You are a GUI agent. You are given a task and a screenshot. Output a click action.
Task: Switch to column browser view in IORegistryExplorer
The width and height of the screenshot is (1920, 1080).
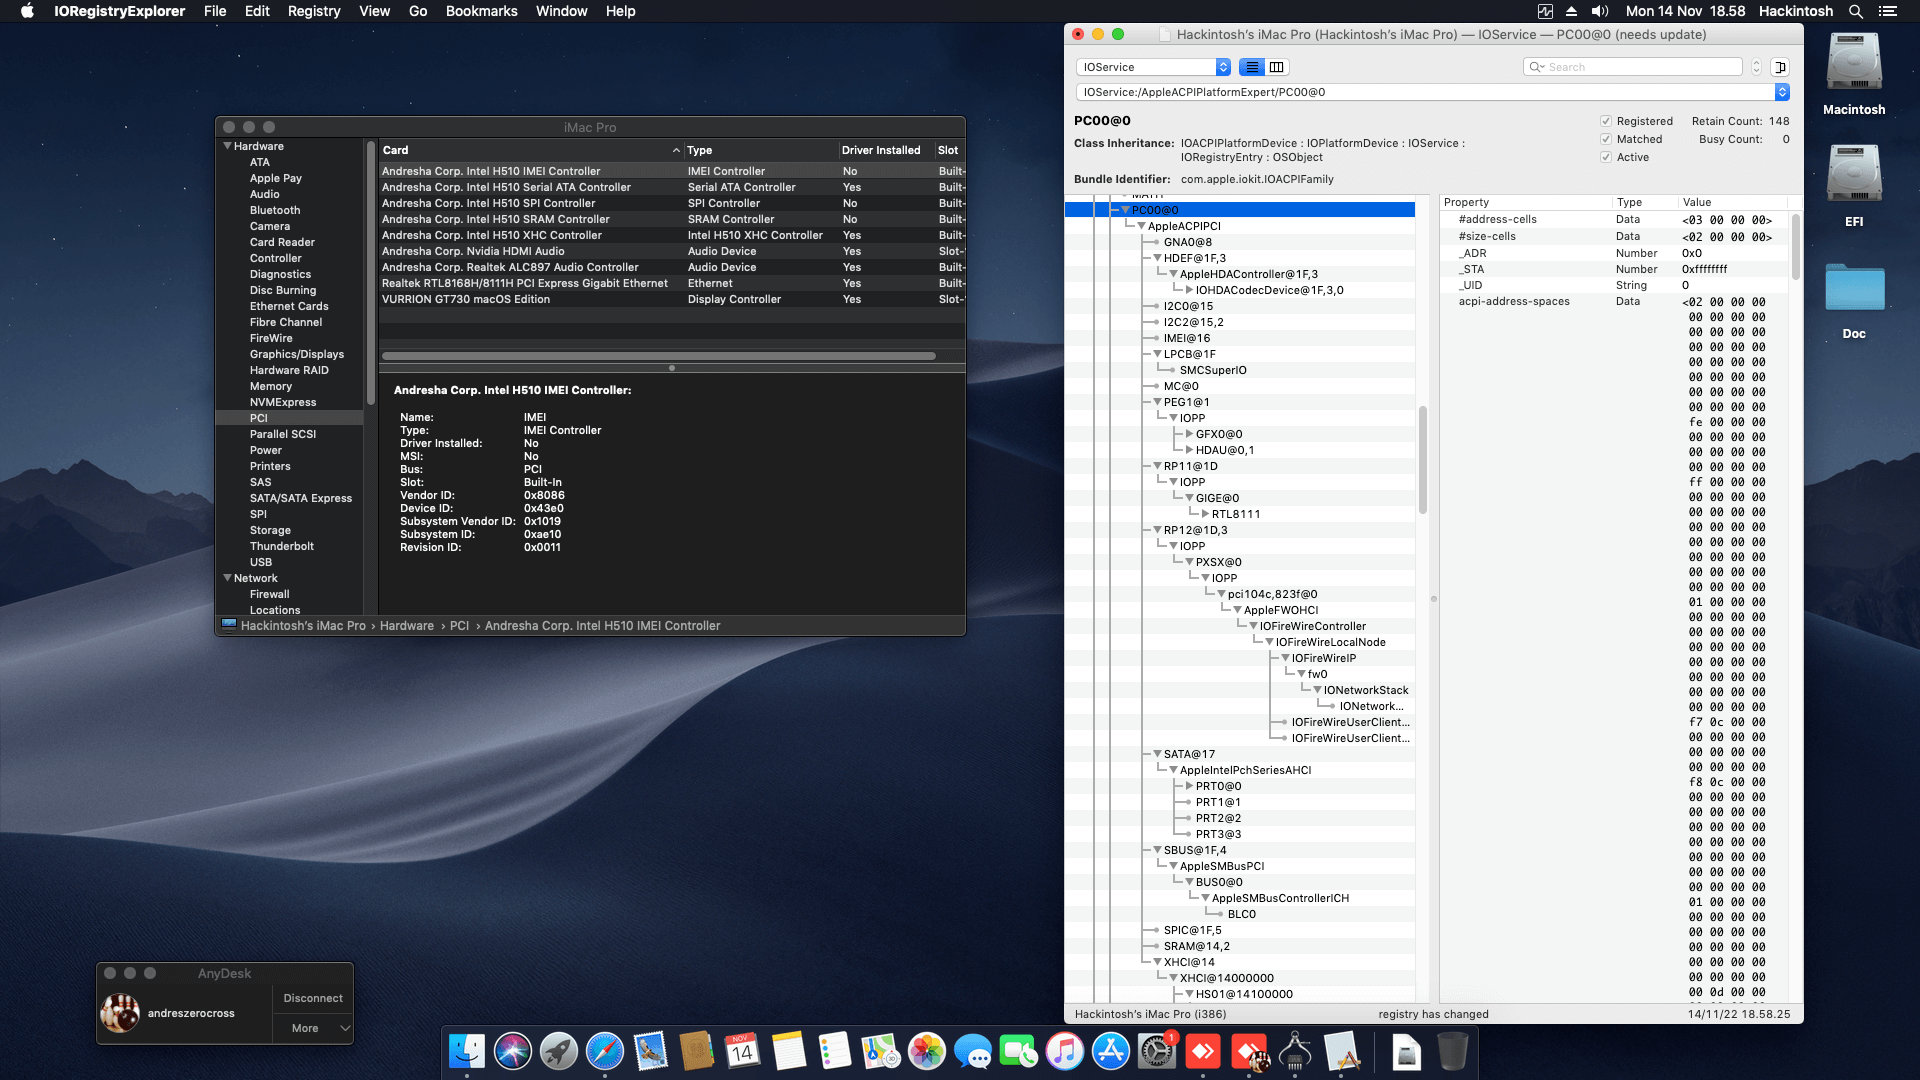pyautogui.click(x=1277, y=67)
